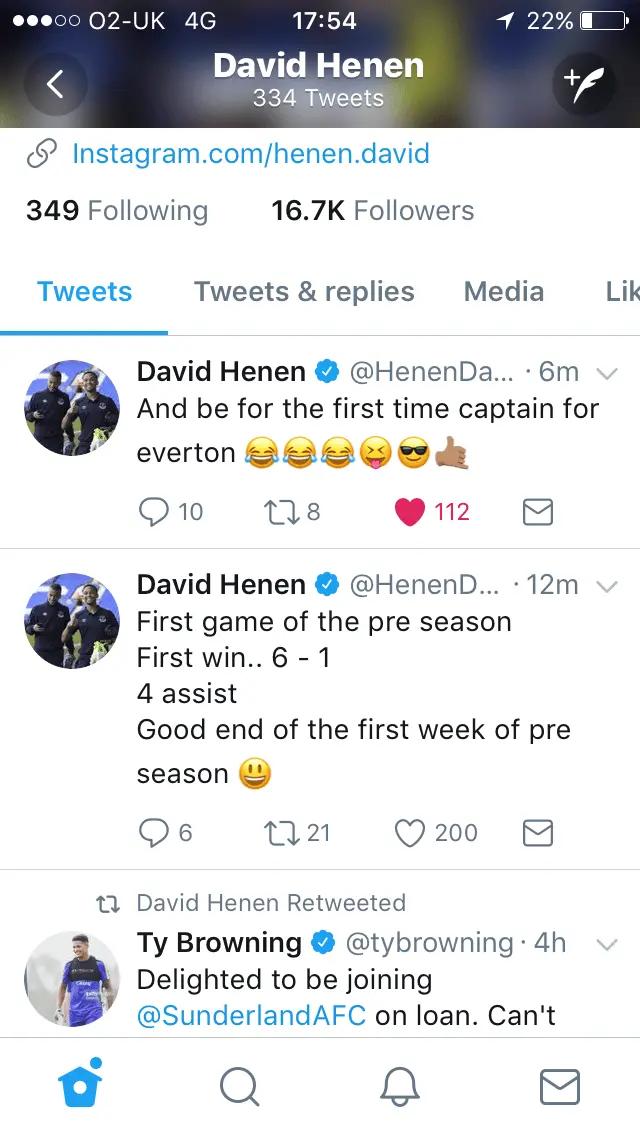Unlike the Everton captain tweet with 112 likes
The width and height of the screenshot is (640, 1136).
click(x=410, y=513)
